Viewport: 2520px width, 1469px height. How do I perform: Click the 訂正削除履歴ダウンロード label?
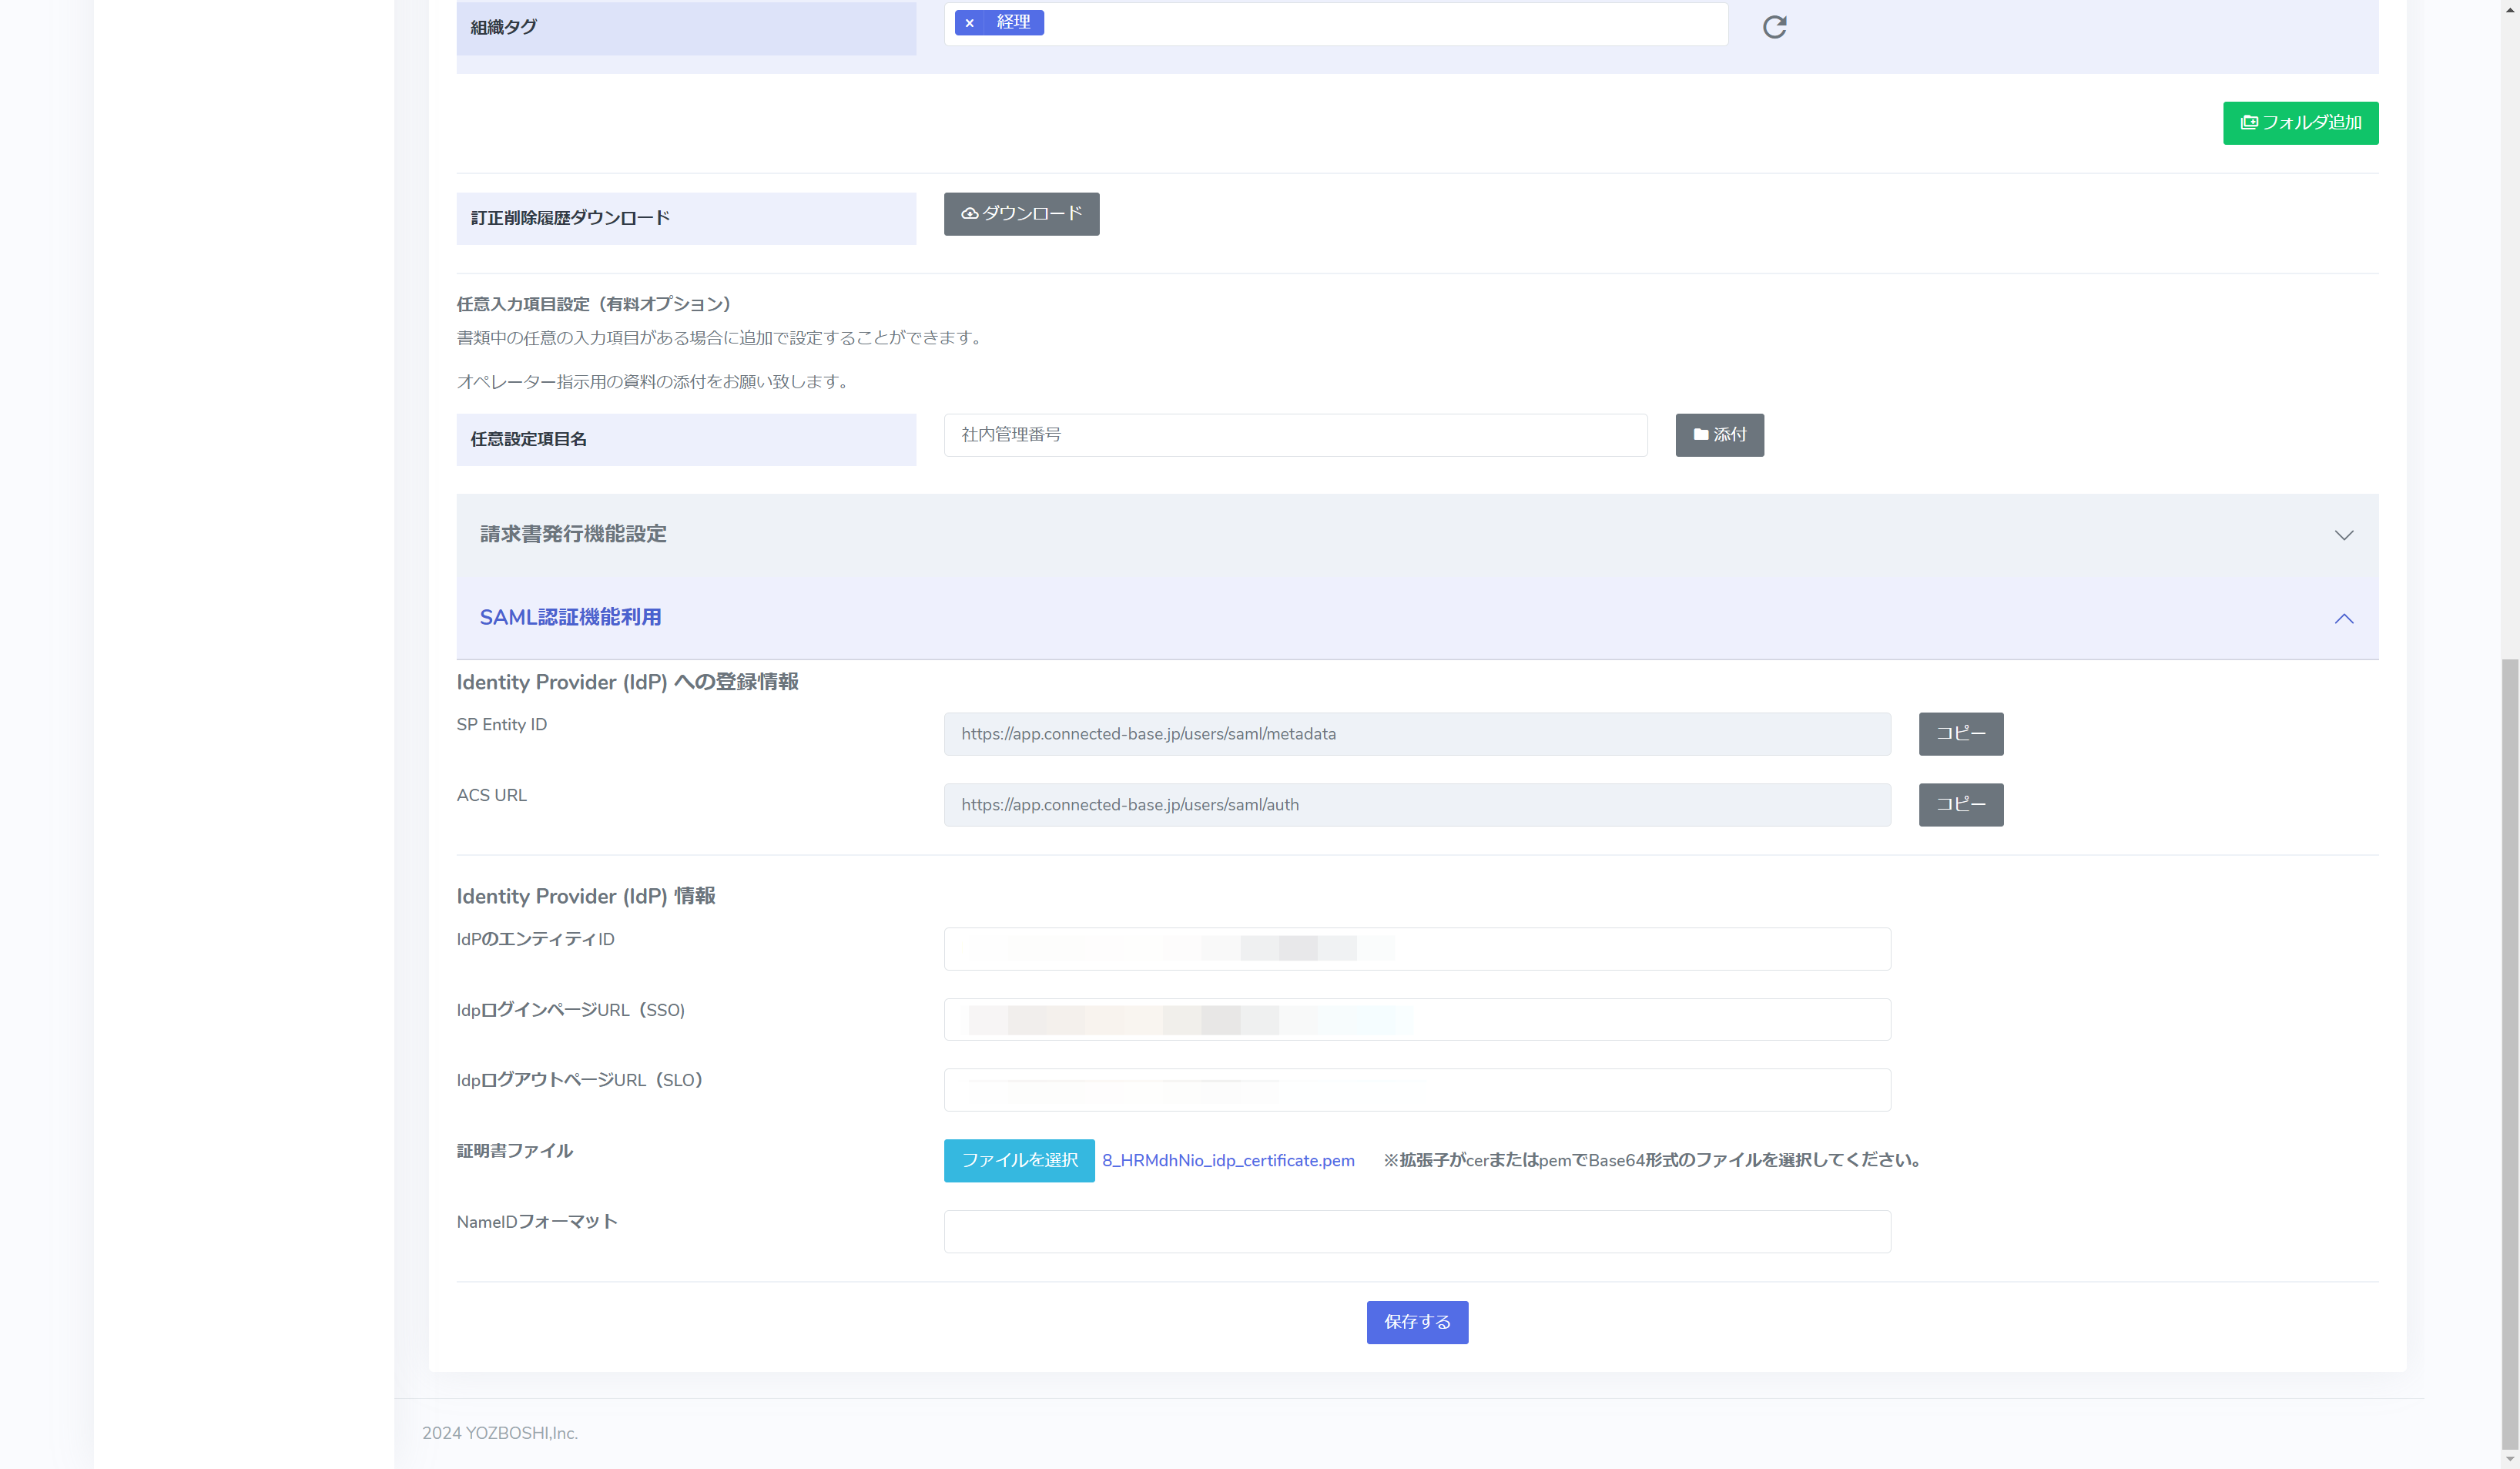(x=570, y=218)
